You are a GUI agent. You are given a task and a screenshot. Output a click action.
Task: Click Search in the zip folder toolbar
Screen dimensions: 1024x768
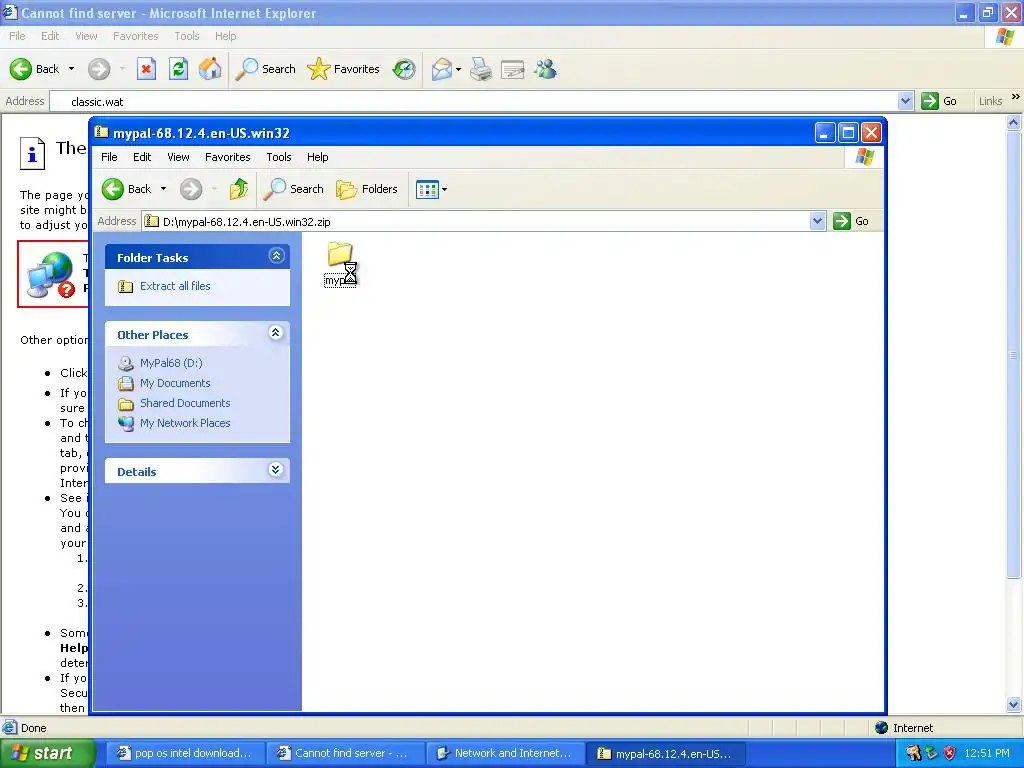pyautogui.click(x=293, y=189)
